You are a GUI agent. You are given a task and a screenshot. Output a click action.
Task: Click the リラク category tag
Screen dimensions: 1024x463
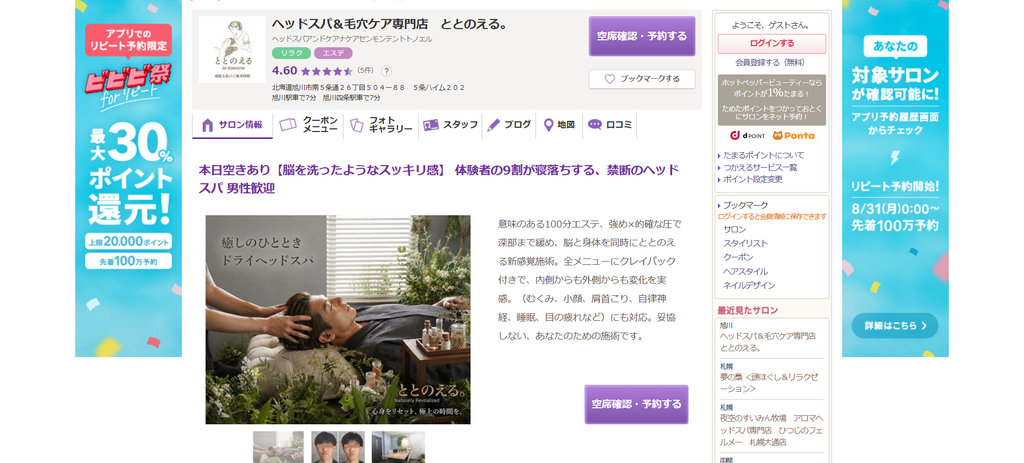[x=291, y=53]
